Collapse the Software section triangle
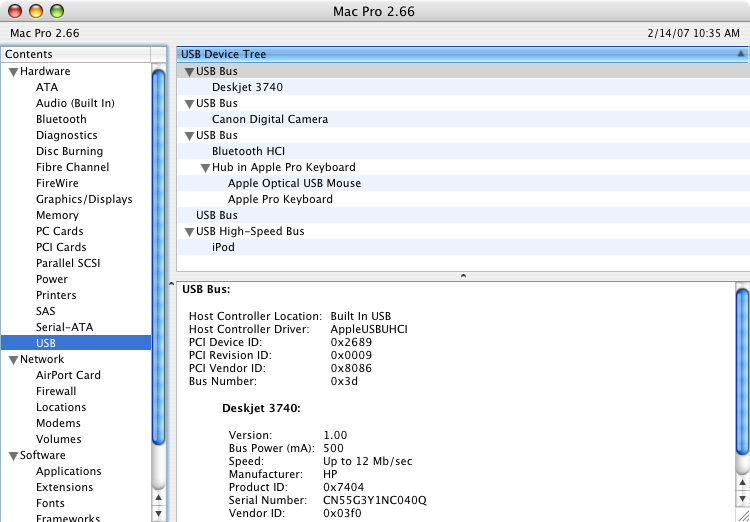750x522 pixels. 13,456
